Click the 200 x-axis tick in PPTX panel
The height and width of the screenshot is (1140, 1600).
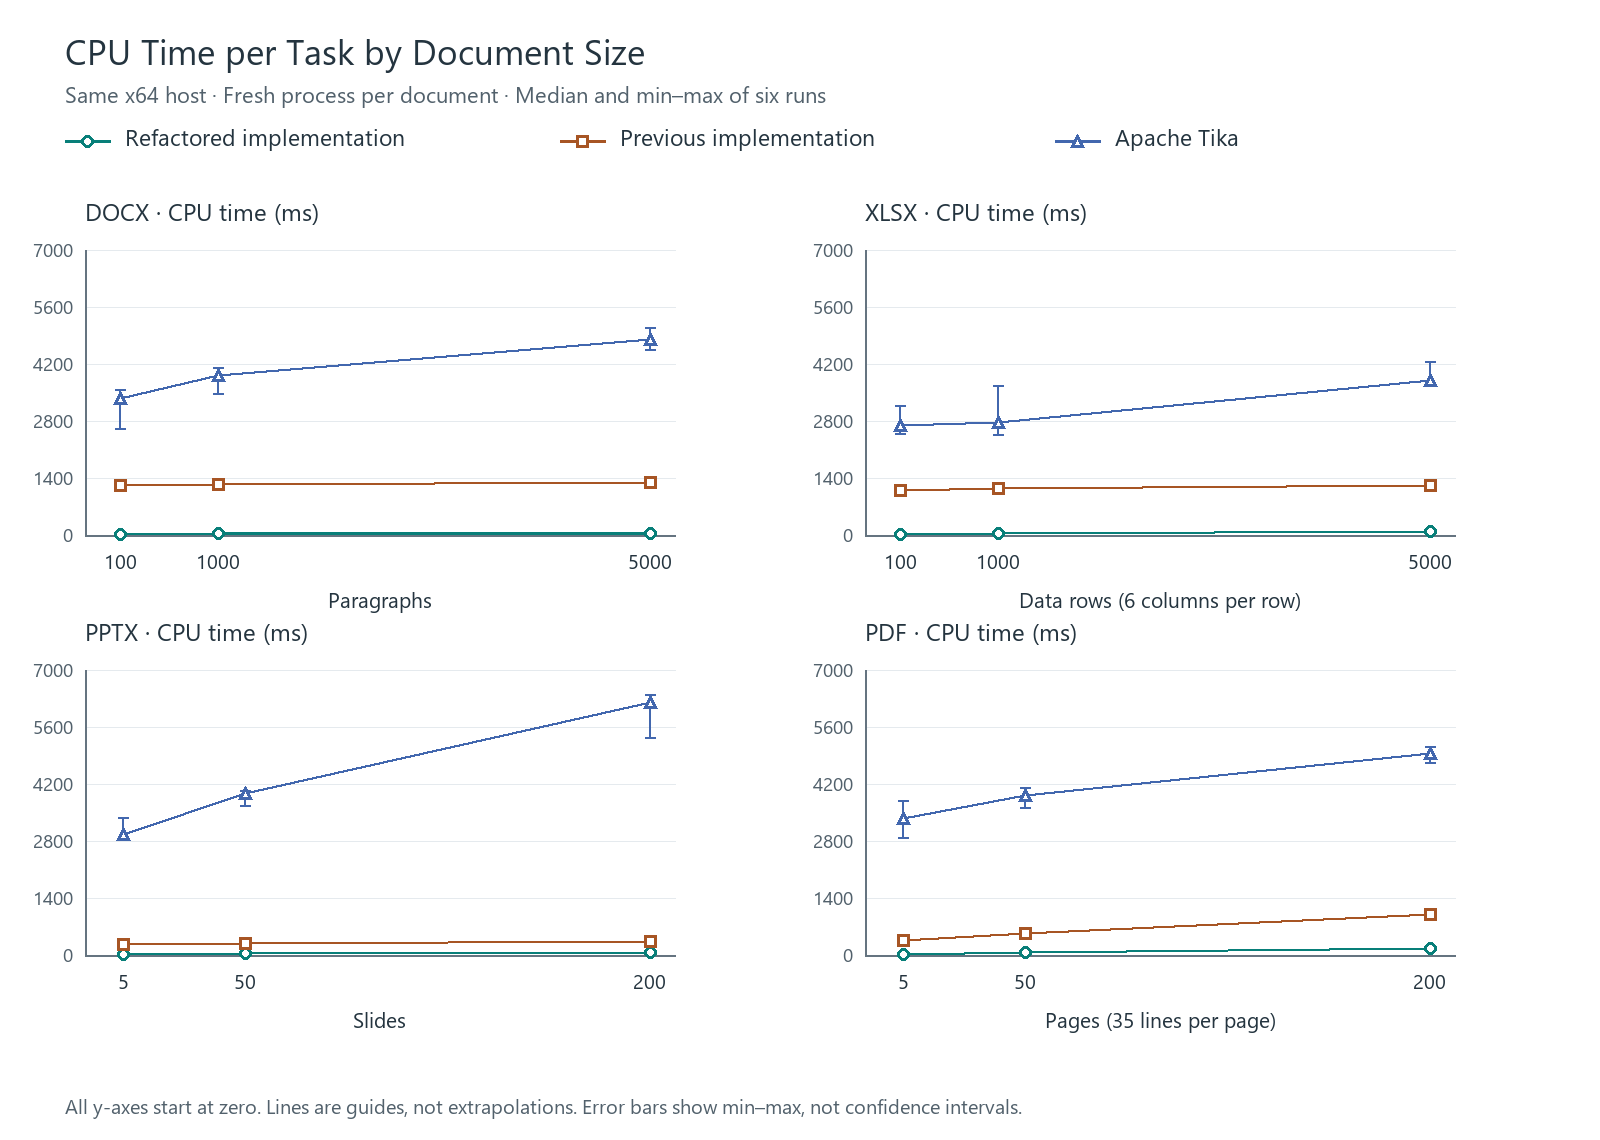[650, 982]
